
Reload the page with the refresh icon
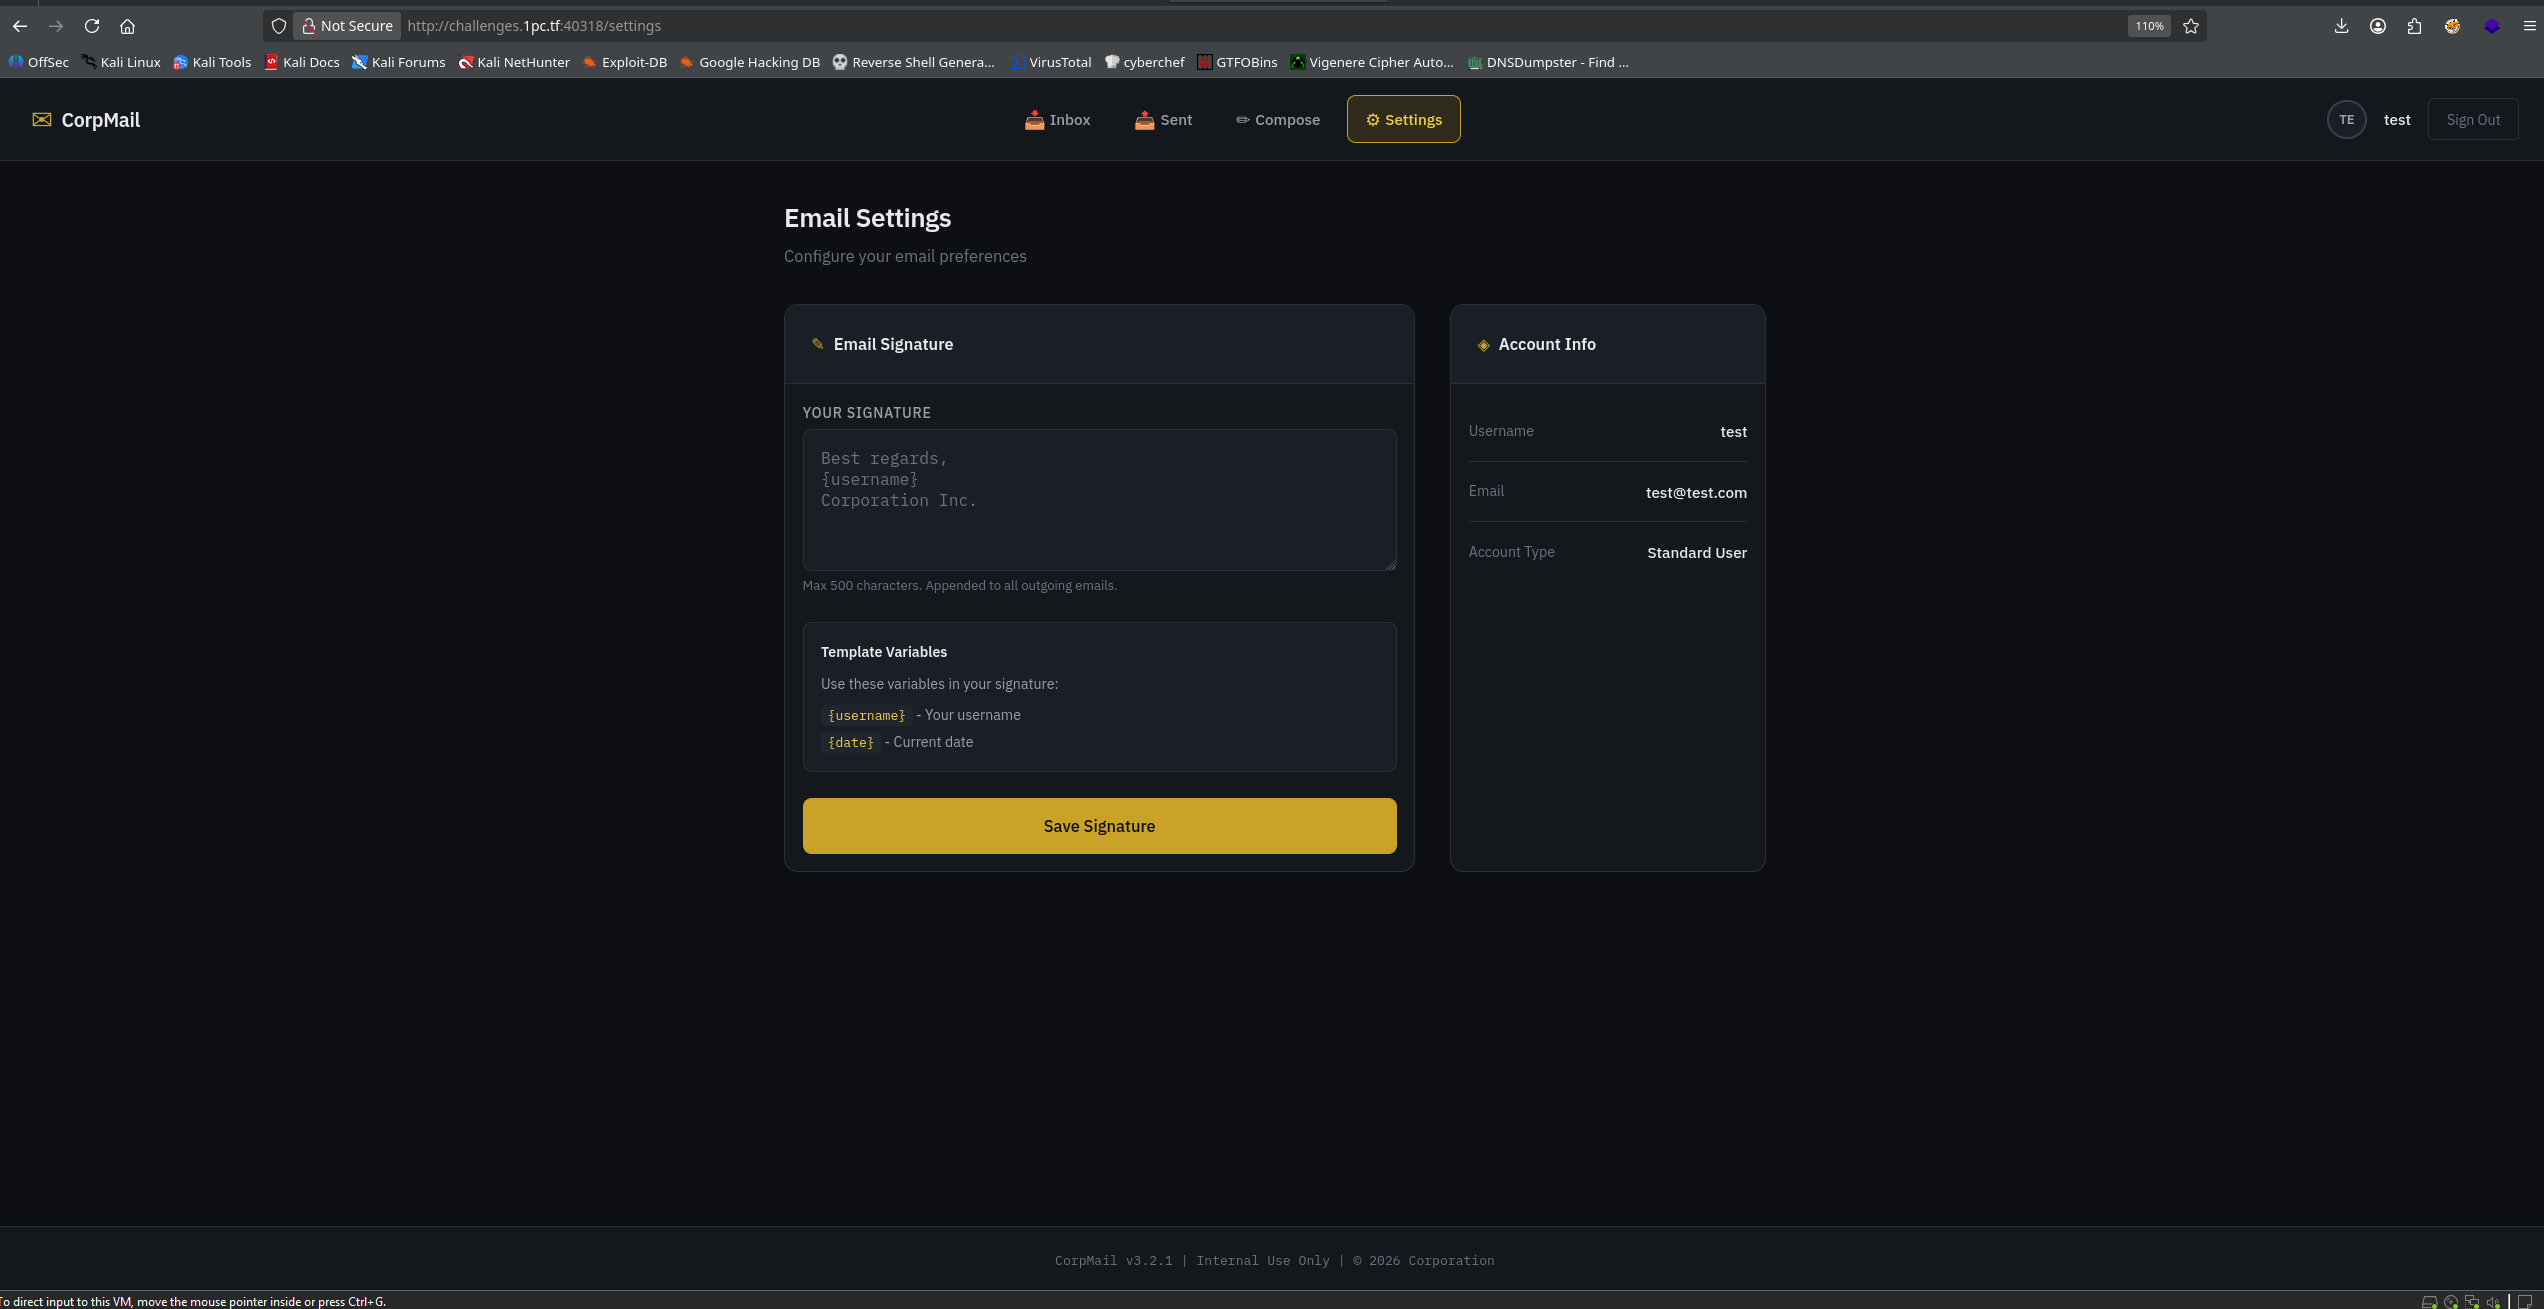[x=92, y=26]
